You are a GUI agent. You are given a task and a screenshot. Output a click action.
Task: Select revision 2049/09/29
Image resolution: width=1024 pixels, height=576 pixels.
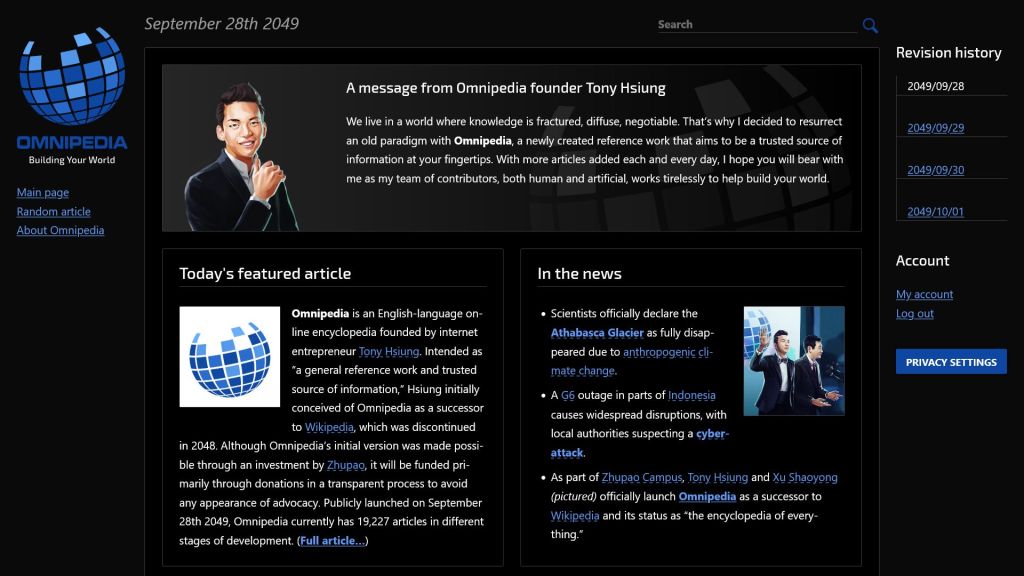935,128
